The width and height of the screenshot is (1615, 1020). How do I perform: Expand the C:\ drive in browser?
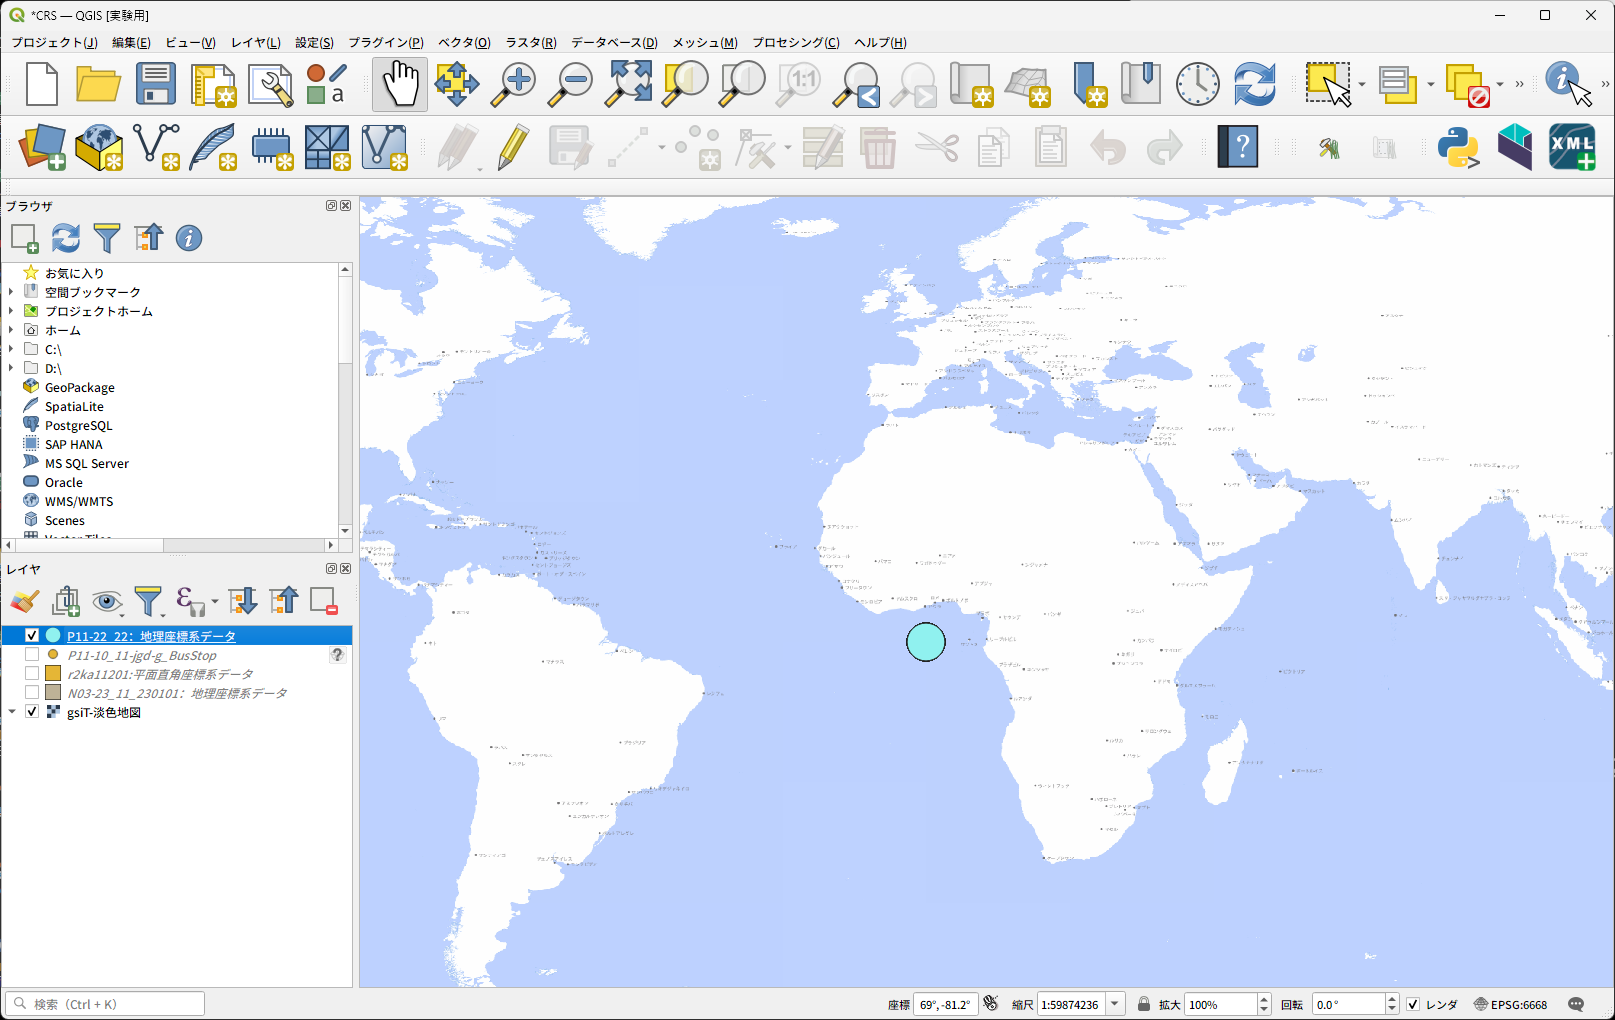tap(11, 349)
